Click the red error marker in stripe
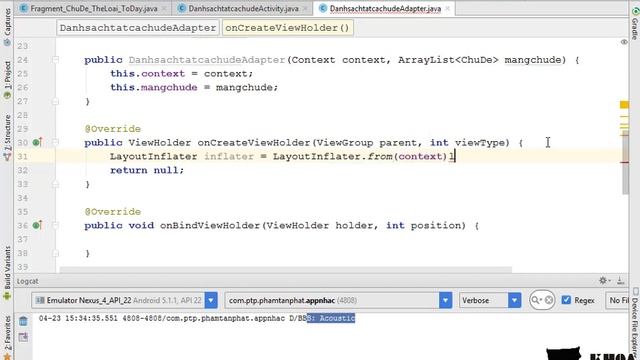Screen dimensions: 640x360 [624, 162]
